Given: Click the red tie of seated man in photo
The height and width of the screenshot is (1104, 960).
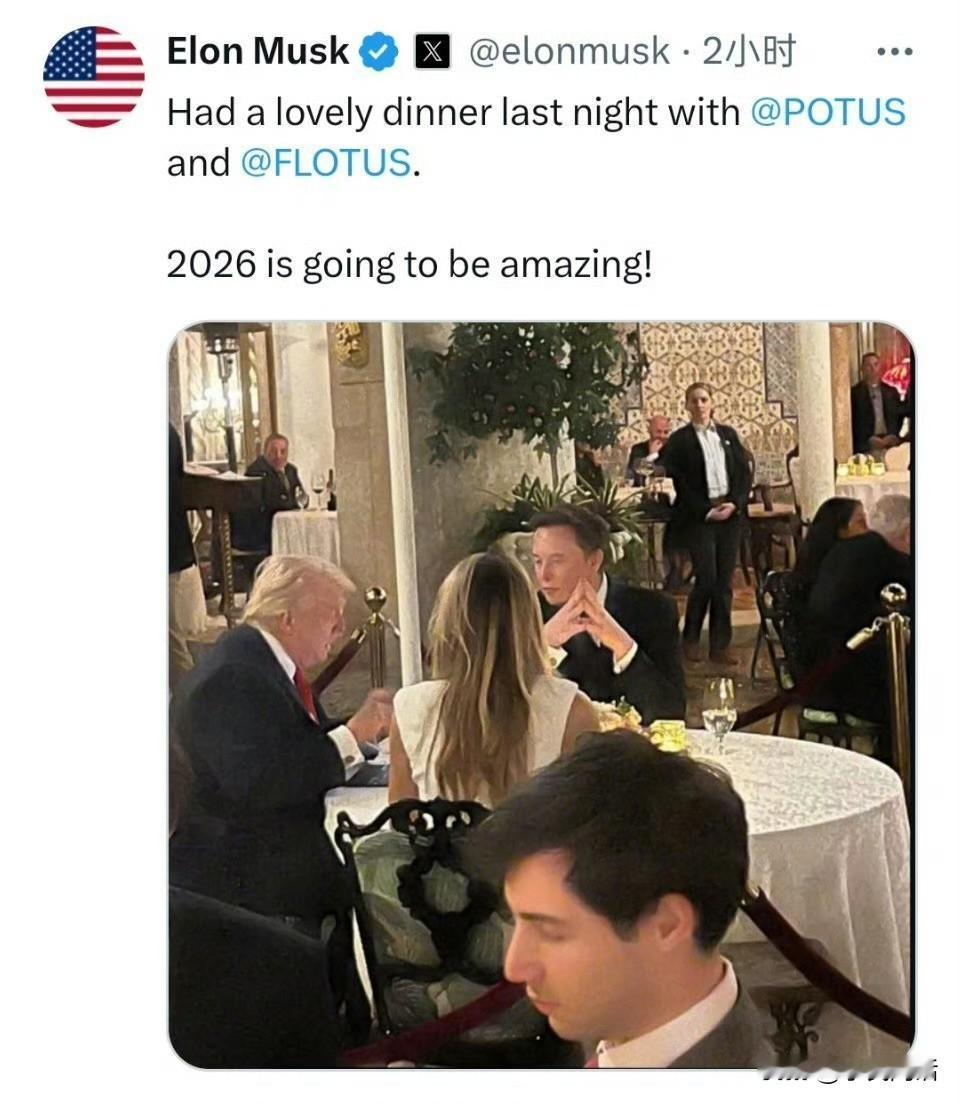Looking at the screenshot, I should coord(306,693).
